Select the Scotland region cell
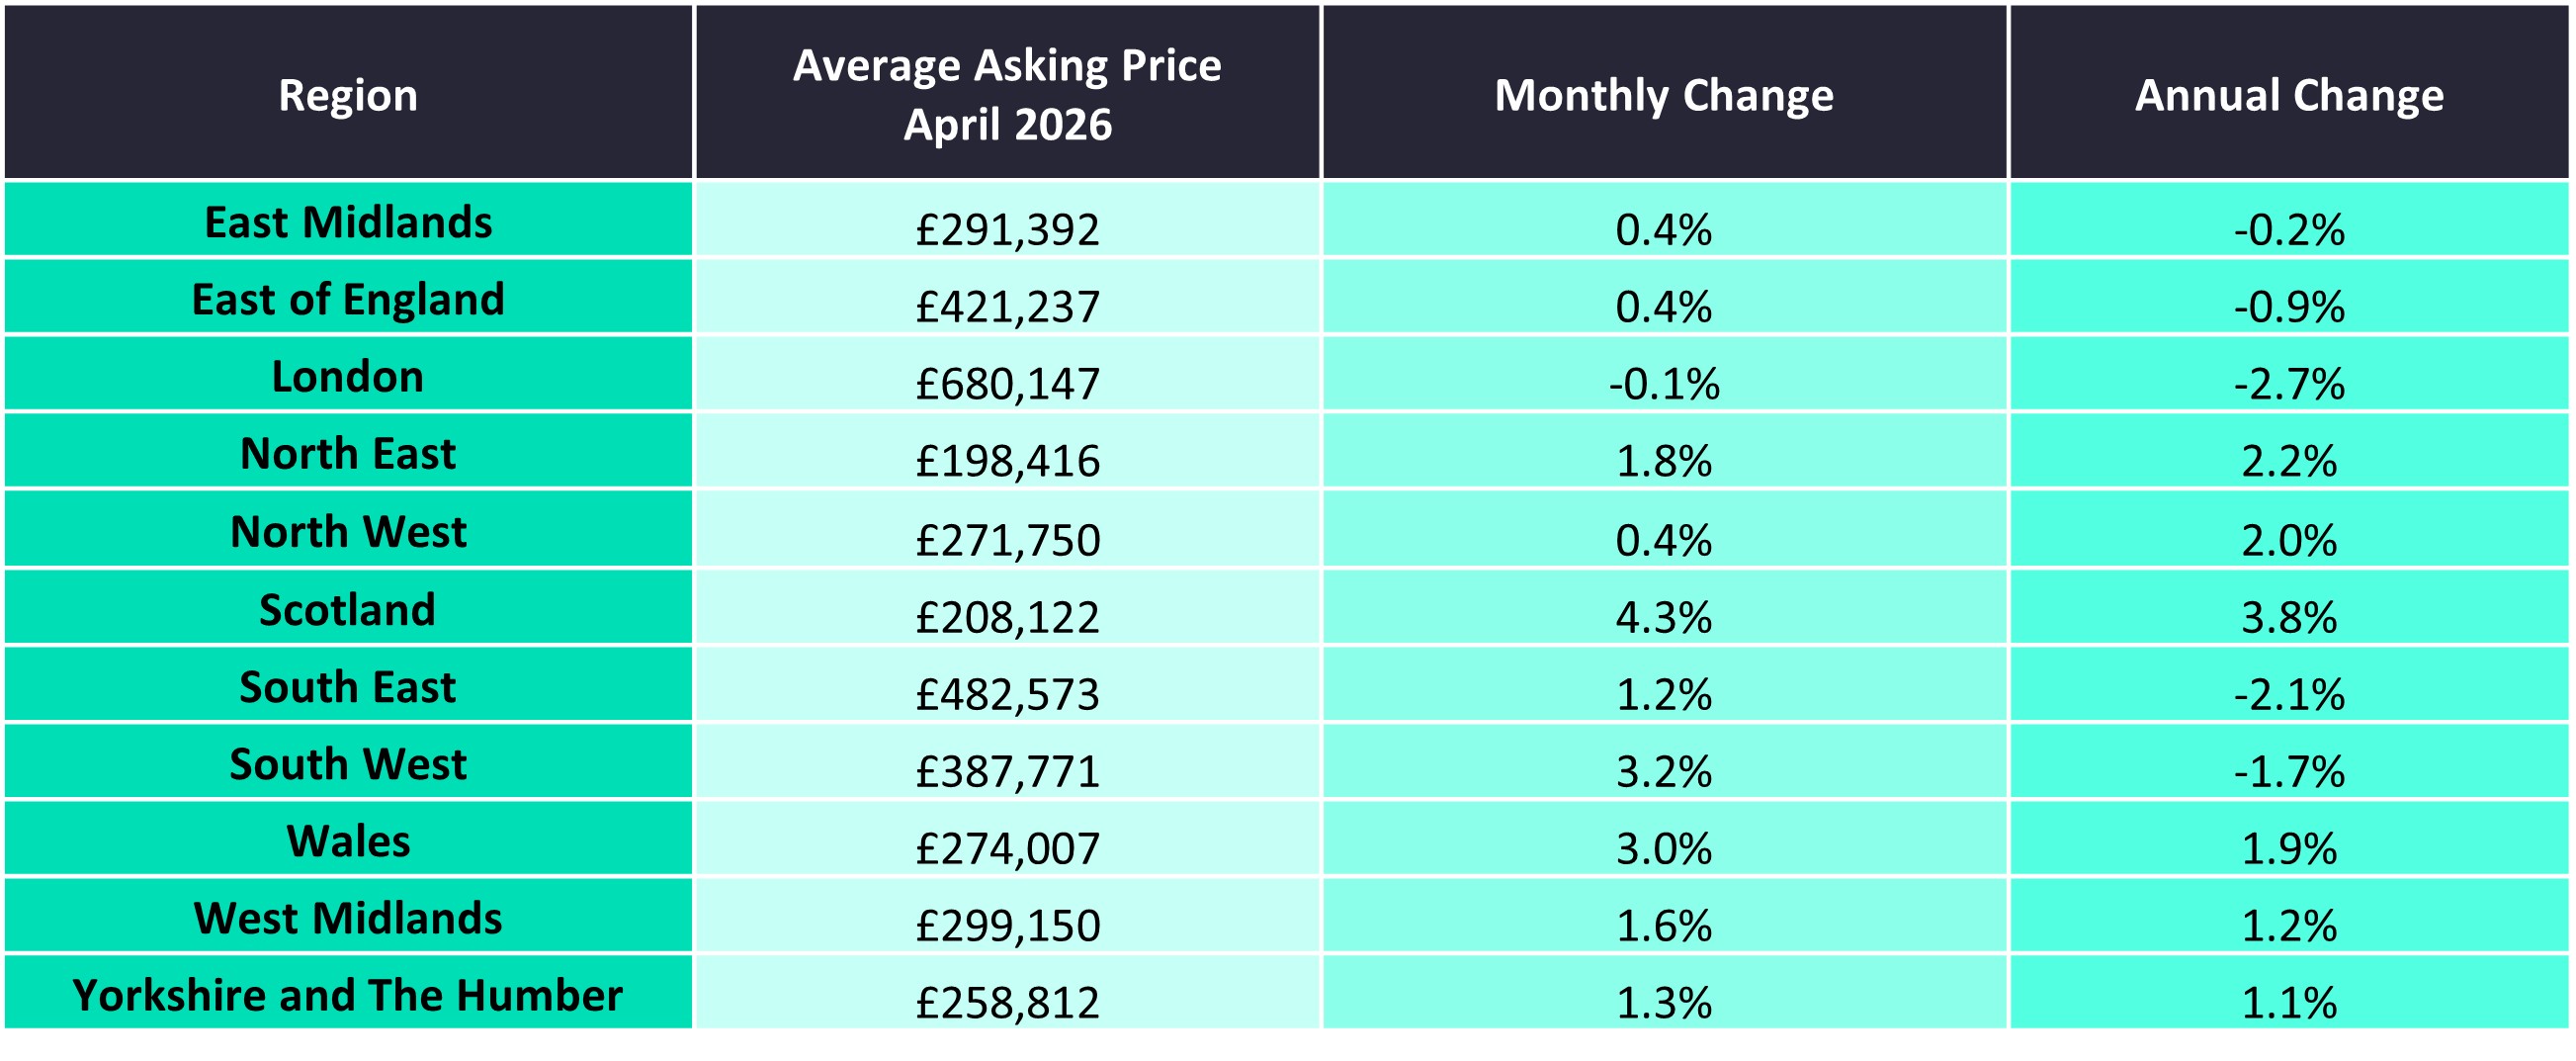The image size is (2576, 1061). pos(348,609)
